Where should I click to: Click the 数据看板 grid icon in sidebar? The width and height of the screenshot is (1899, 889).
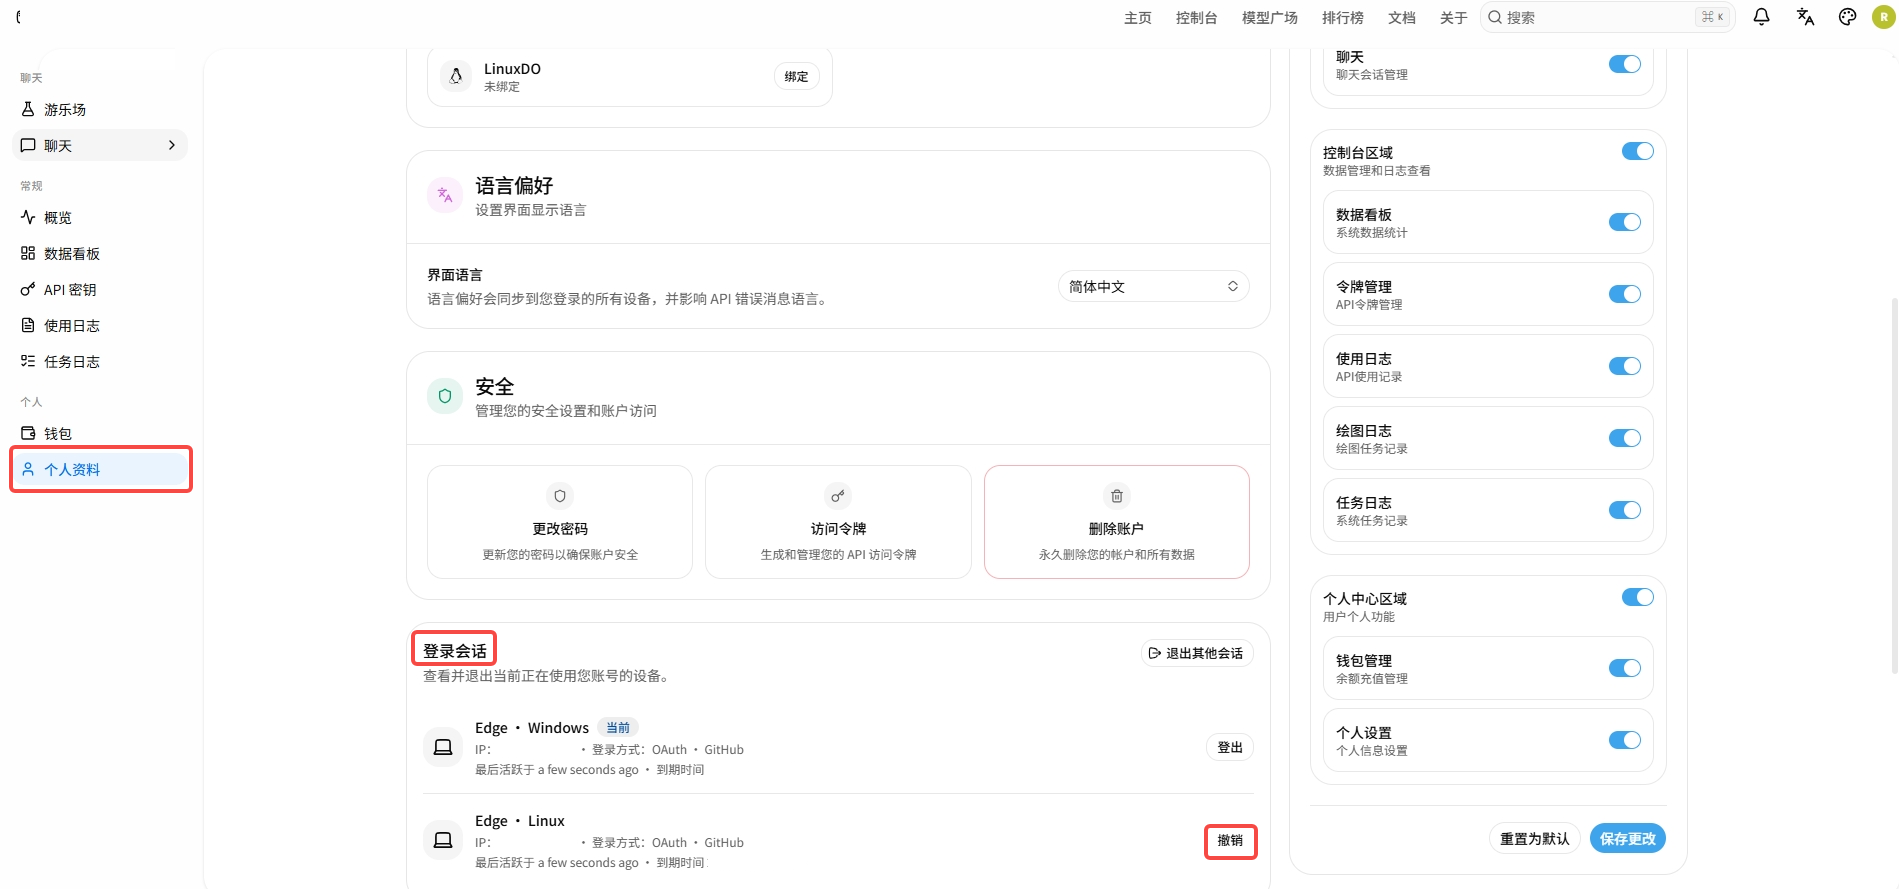click(x=28, y=253)
